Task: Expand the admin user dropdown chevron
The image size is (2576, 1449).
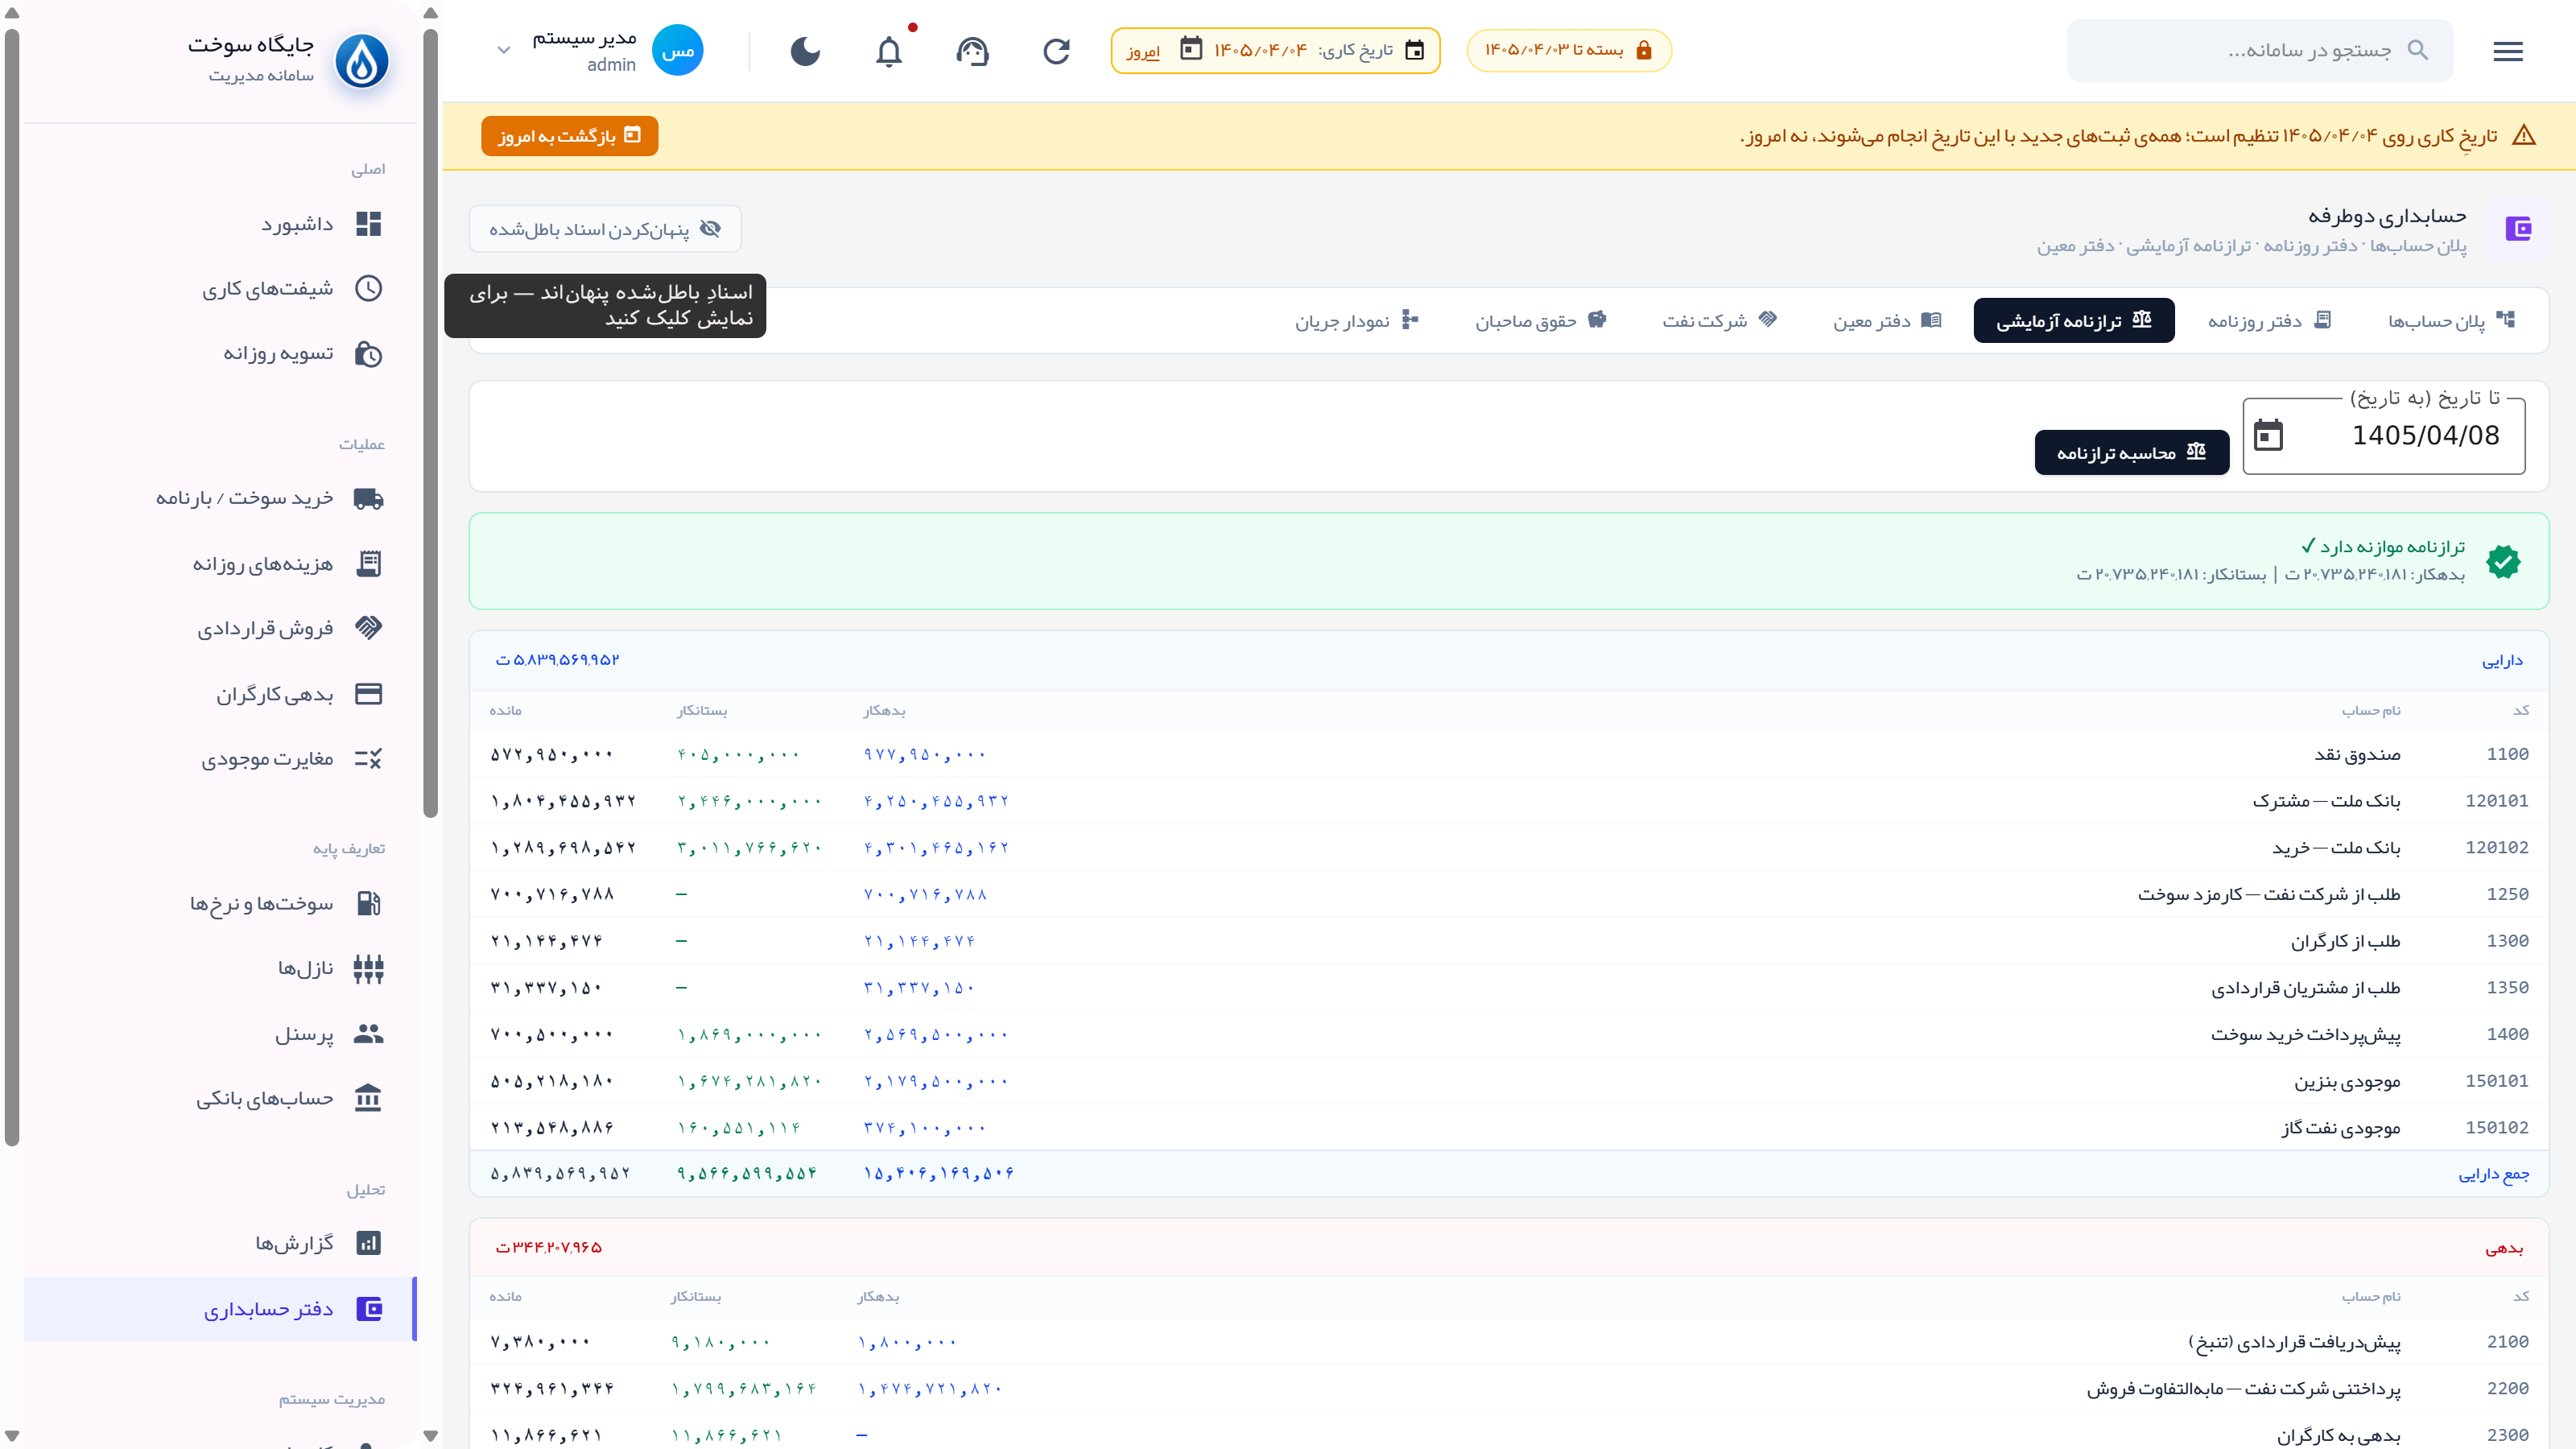Action: (504, 50)
